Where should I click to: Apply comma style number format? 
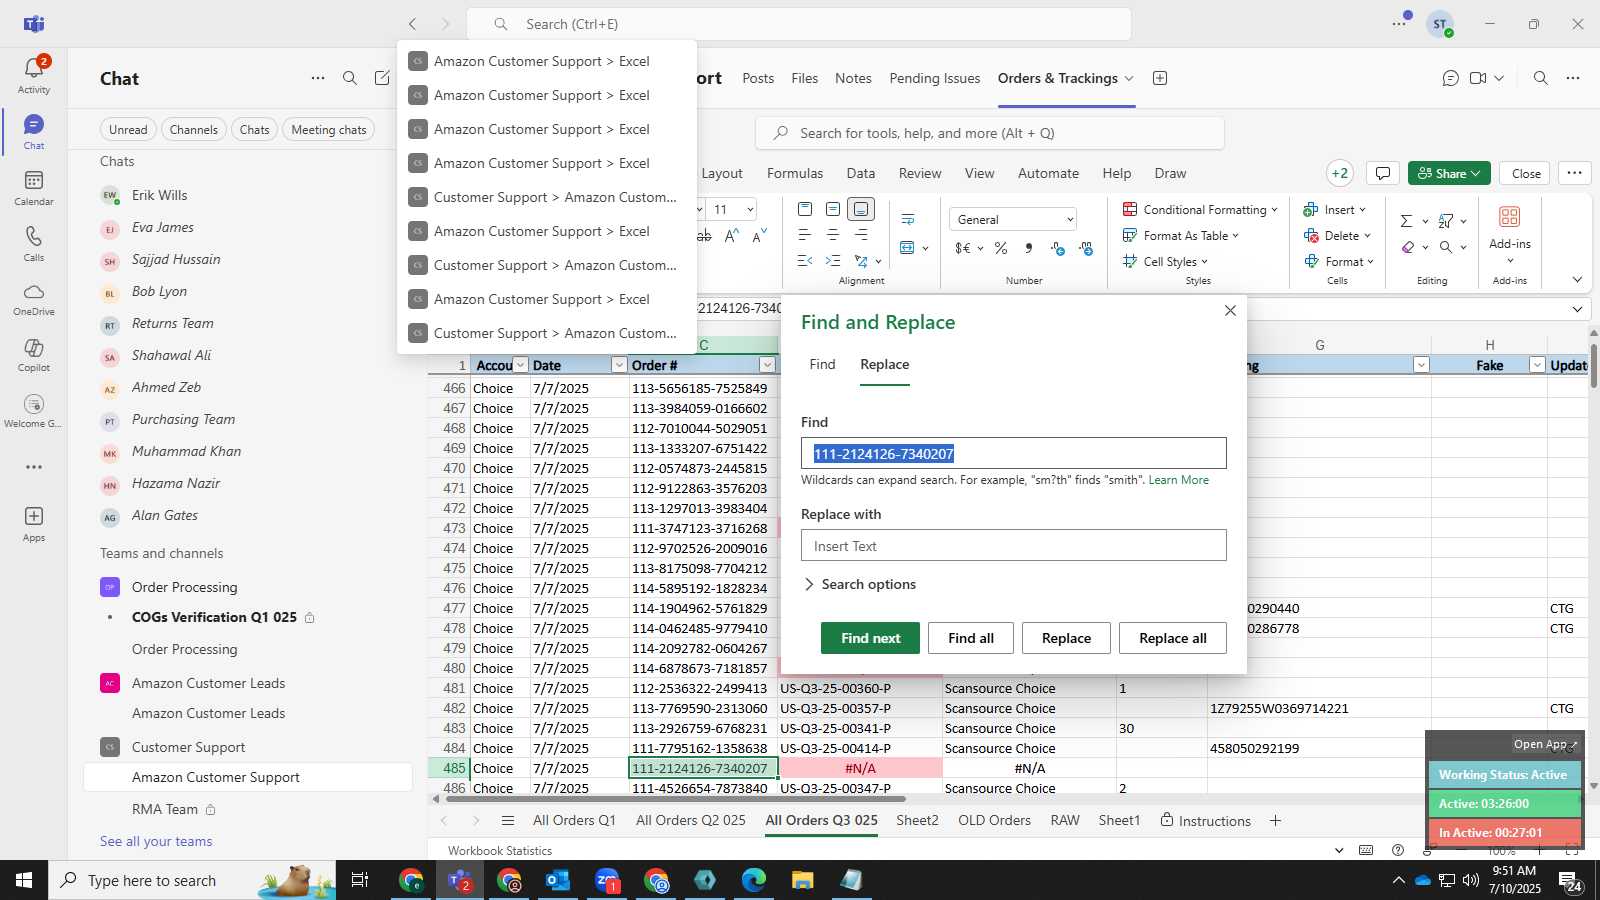(1029, 248)
